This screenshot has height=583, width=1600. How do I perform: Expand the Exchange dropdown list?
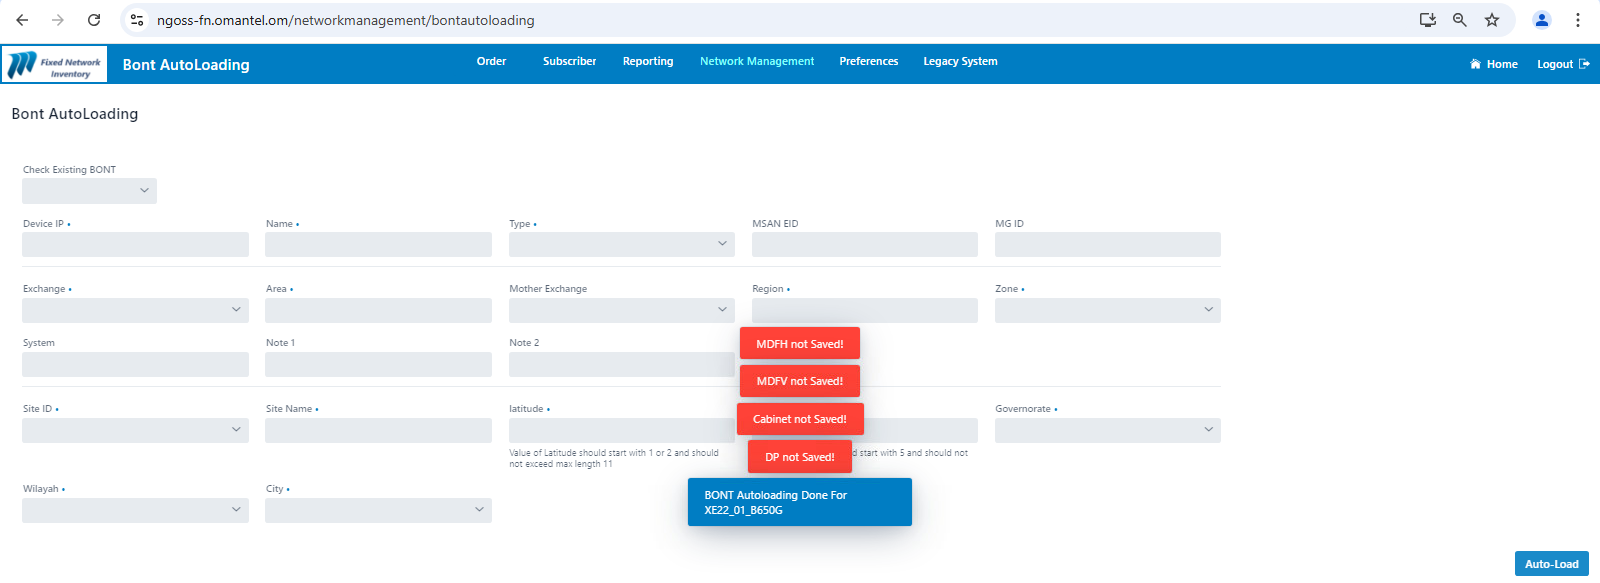coord(135,310)
